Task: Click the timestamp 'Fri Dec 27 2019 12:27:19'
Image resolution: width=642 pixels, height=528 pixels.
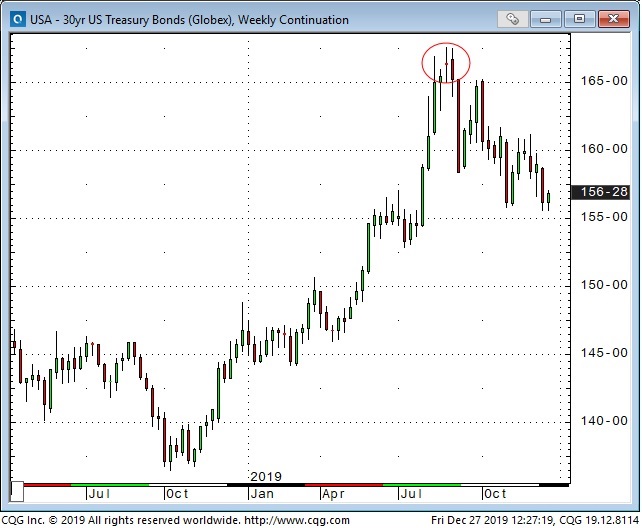Action: pos(493,520)
